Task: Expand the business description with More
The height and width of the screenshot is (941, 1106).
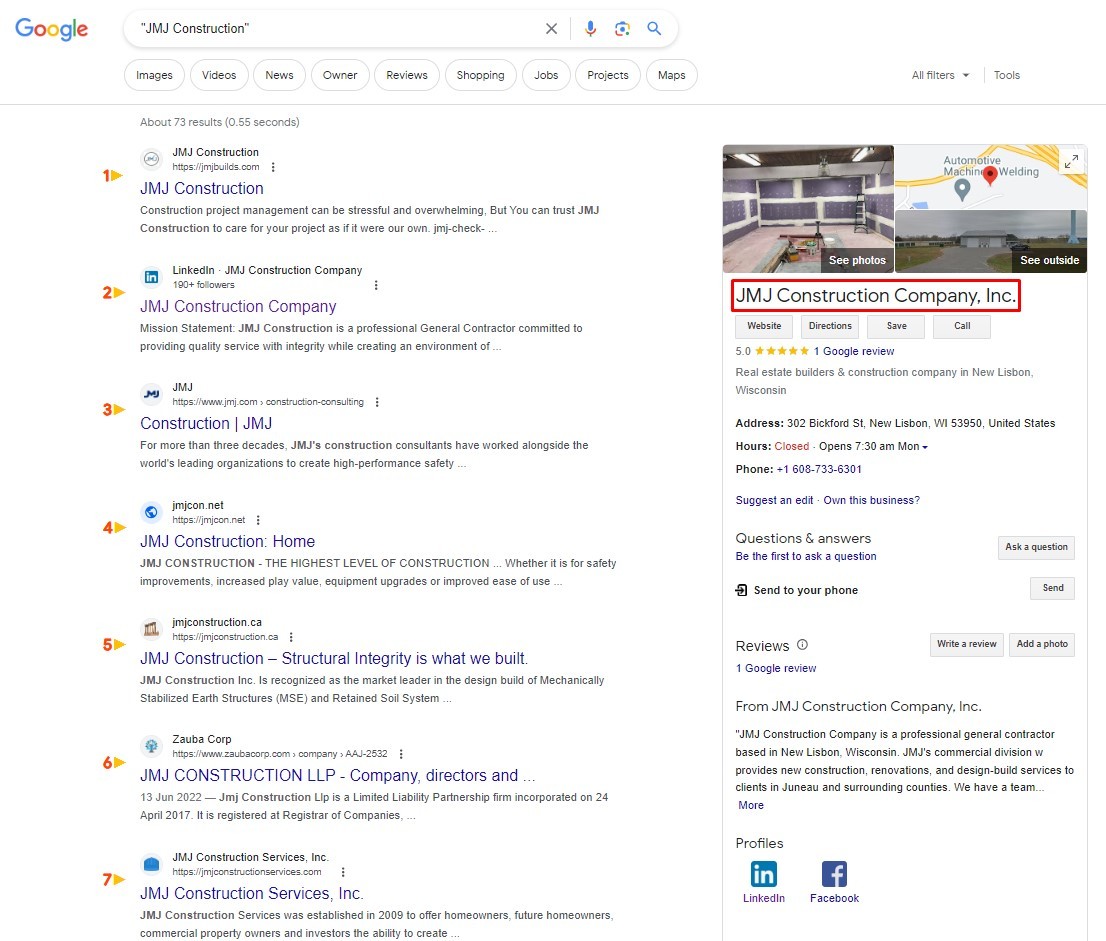Action: tap(750, 806)
